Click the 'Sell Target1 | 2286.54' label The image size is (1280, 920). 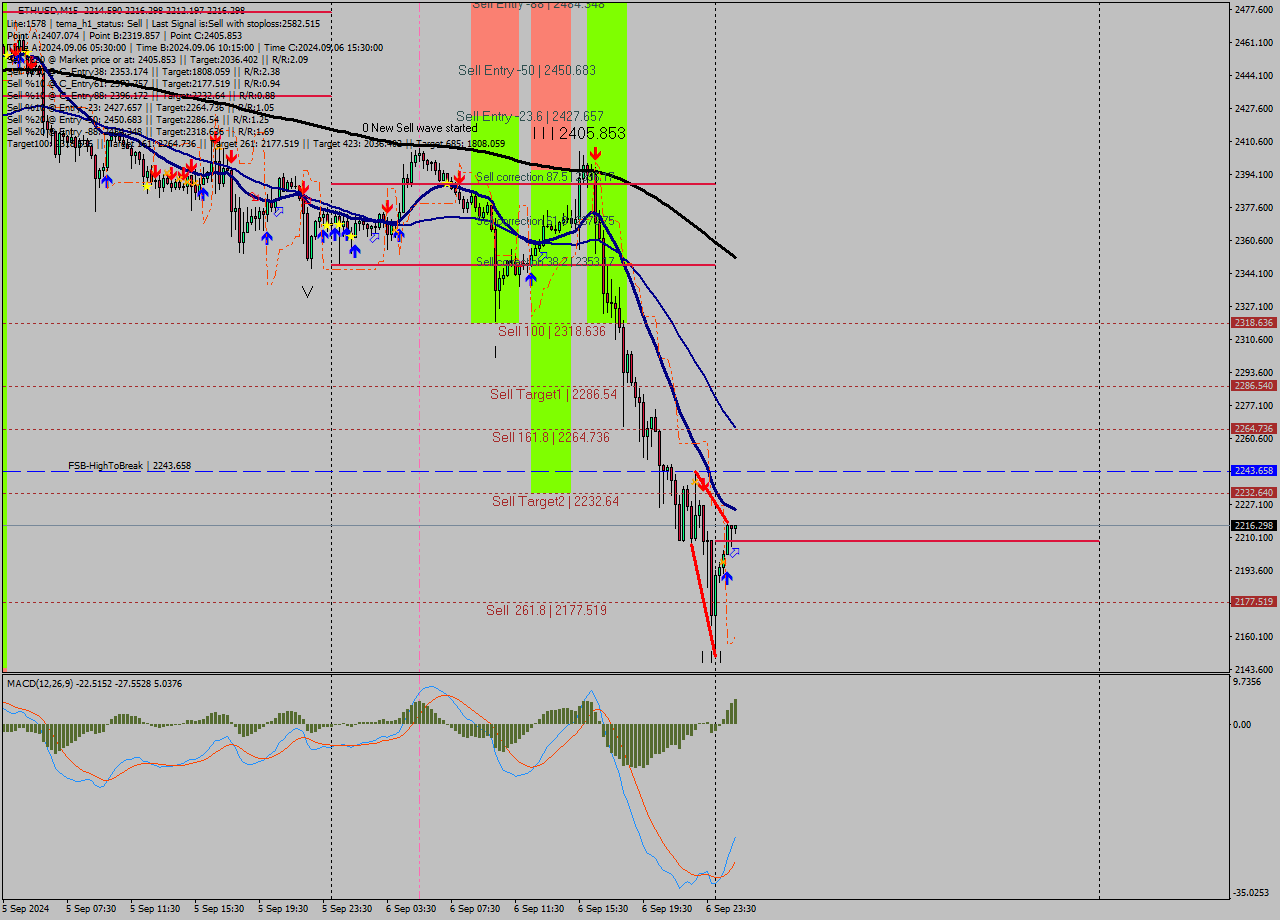point(554,395)
